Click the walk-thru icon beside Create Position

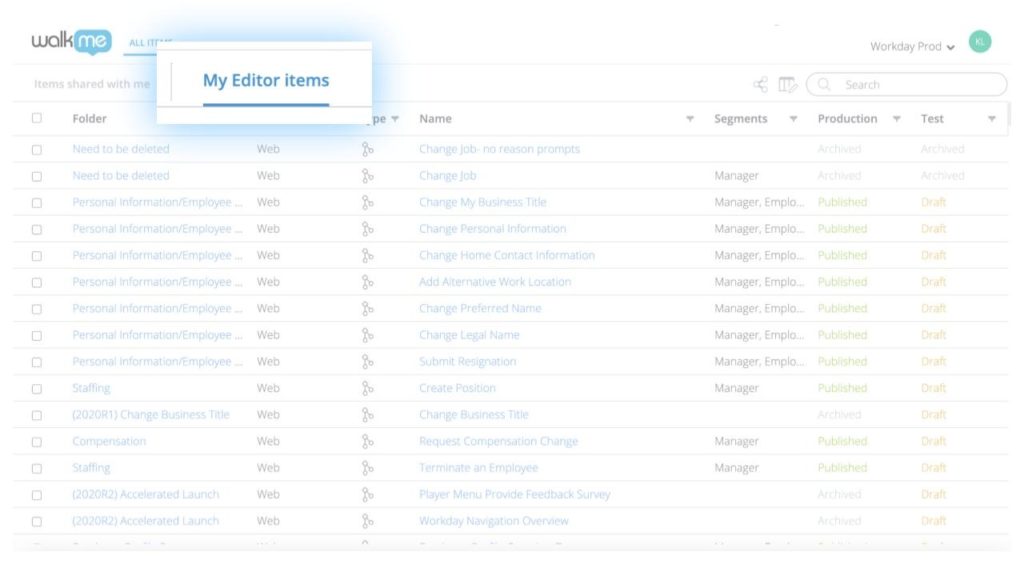(370, 388)
